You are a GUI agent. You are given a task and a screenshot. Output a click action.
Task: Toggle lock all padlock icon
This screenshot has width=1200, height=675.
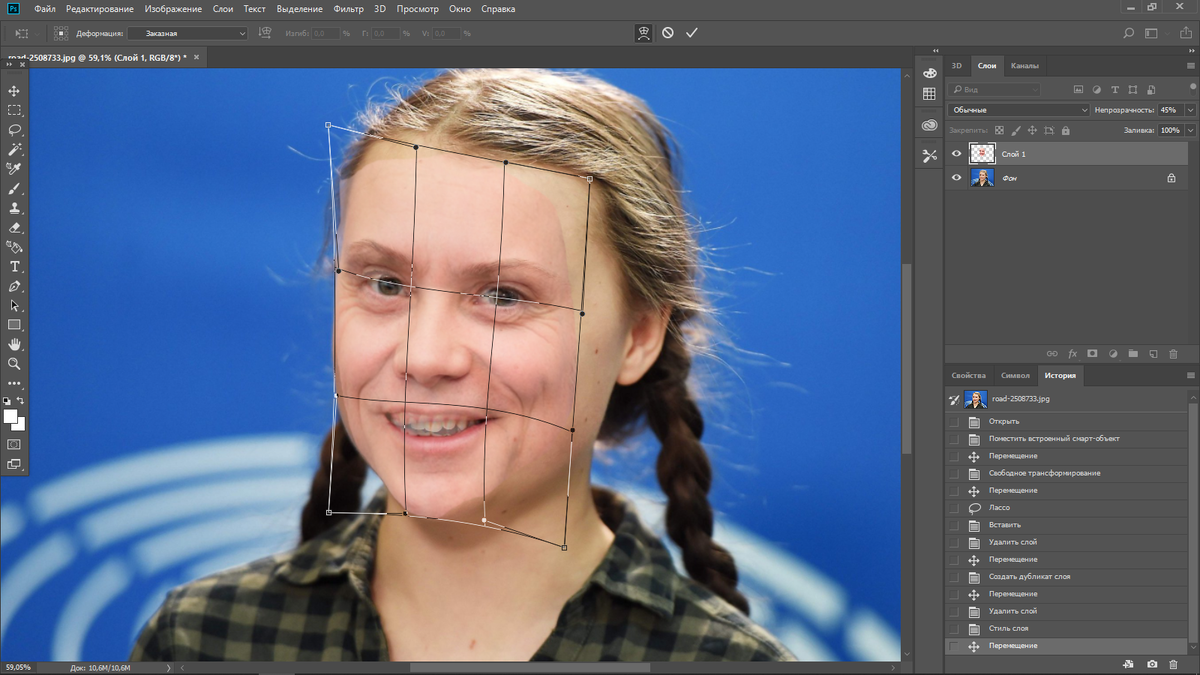point(1065,130)
